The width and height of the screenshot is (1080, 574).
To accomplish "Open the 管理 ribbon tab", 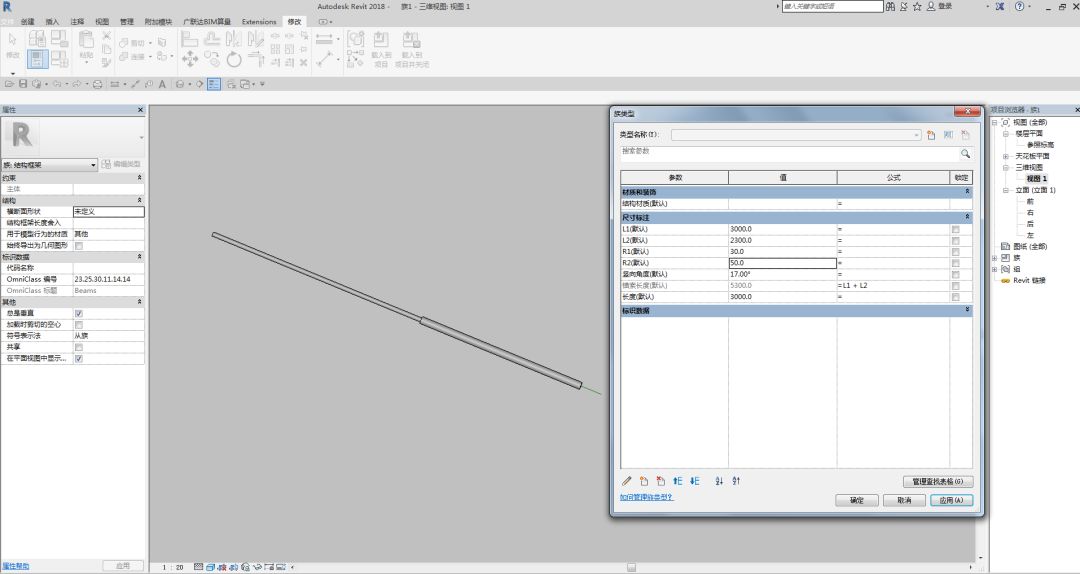I will pos(127,21).
